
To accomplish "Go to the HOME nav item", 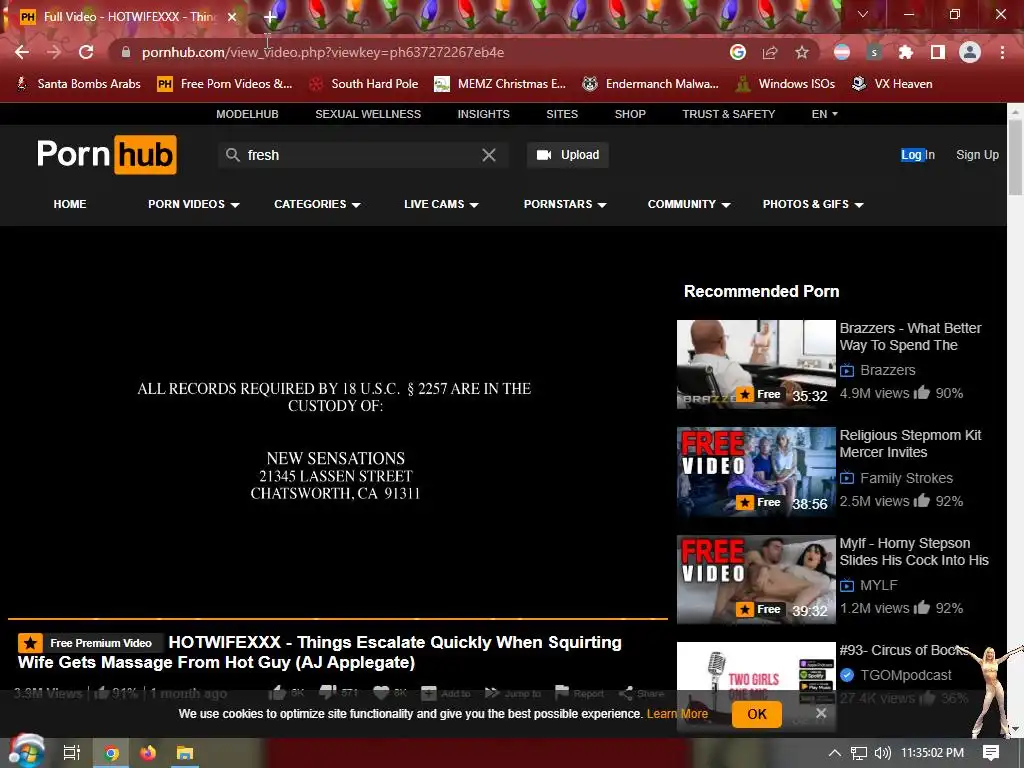I will (x=70, y=204).
